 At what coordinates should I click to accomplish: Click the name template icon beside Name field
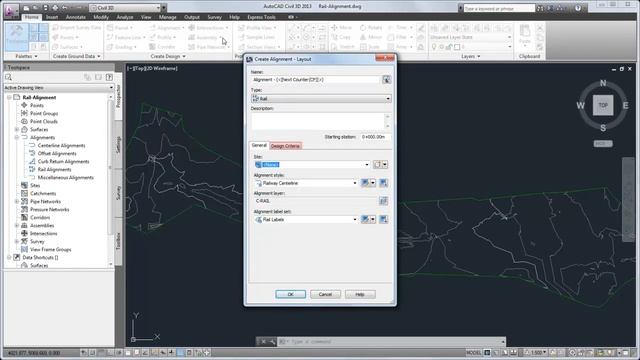386,80
